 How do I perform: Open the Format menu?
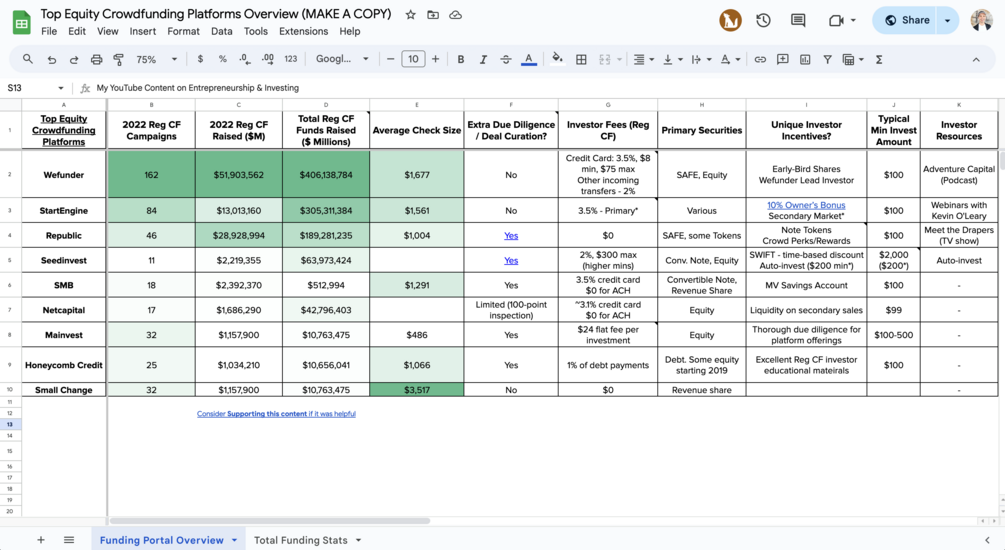183,31
